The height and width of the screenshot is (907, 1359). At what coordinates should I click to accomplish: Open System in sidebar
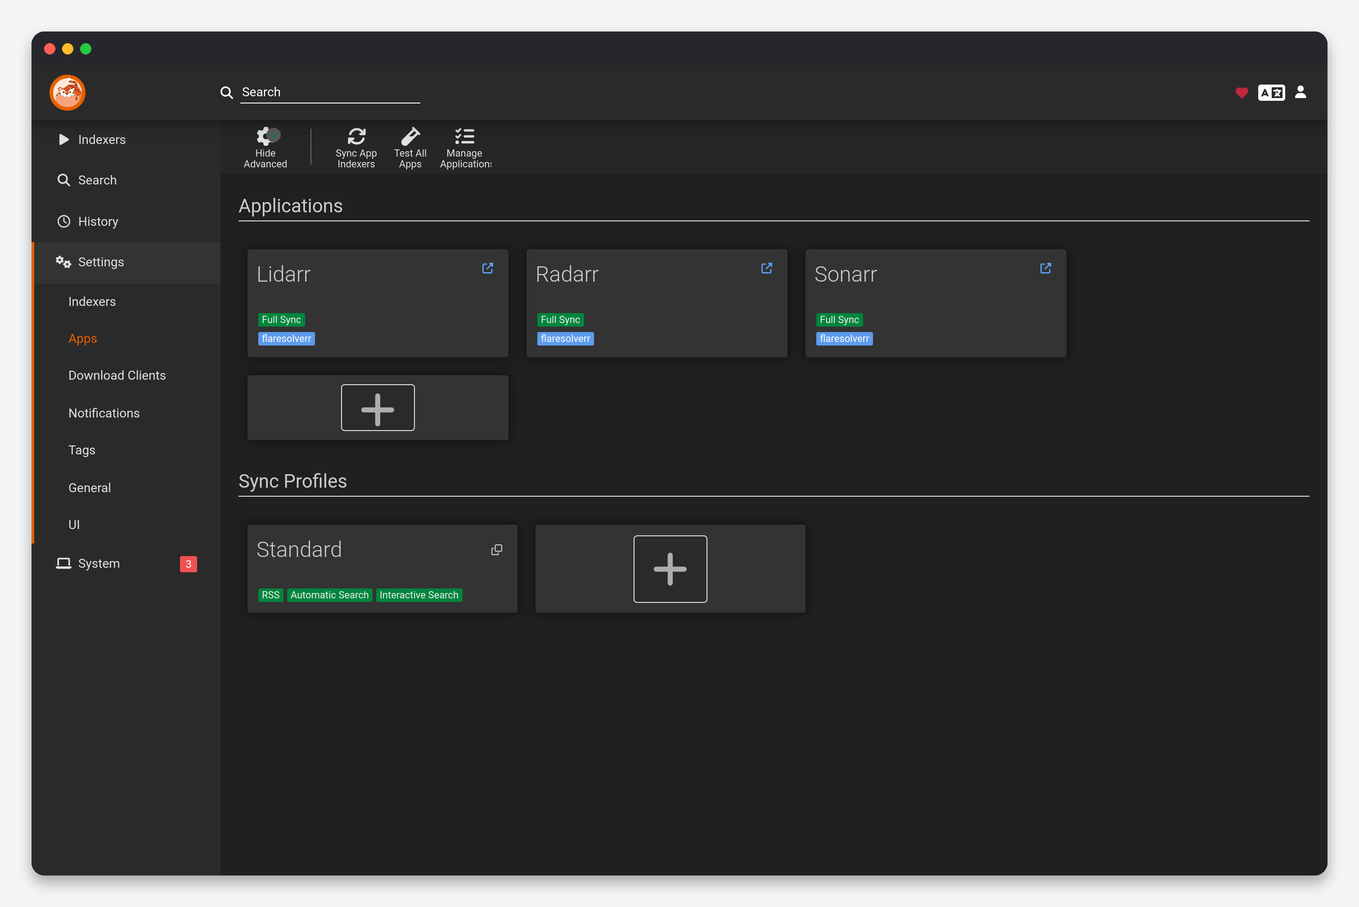pos(126,564)
